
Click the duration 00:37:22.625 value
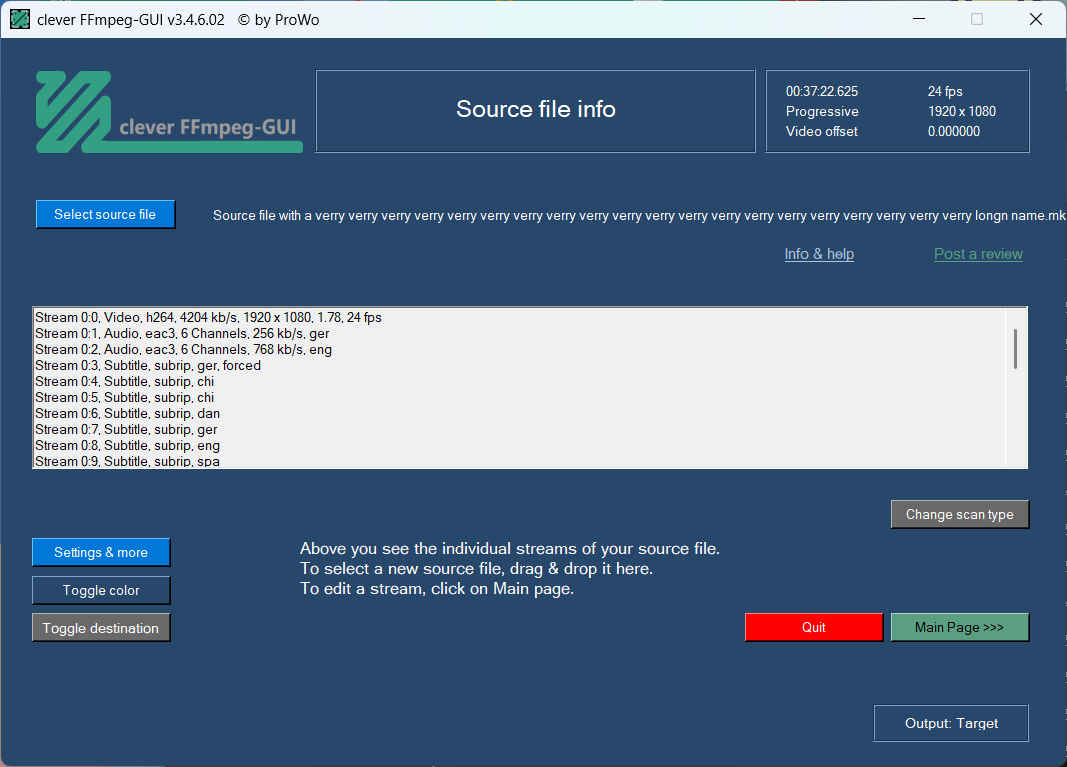point(822,91)
